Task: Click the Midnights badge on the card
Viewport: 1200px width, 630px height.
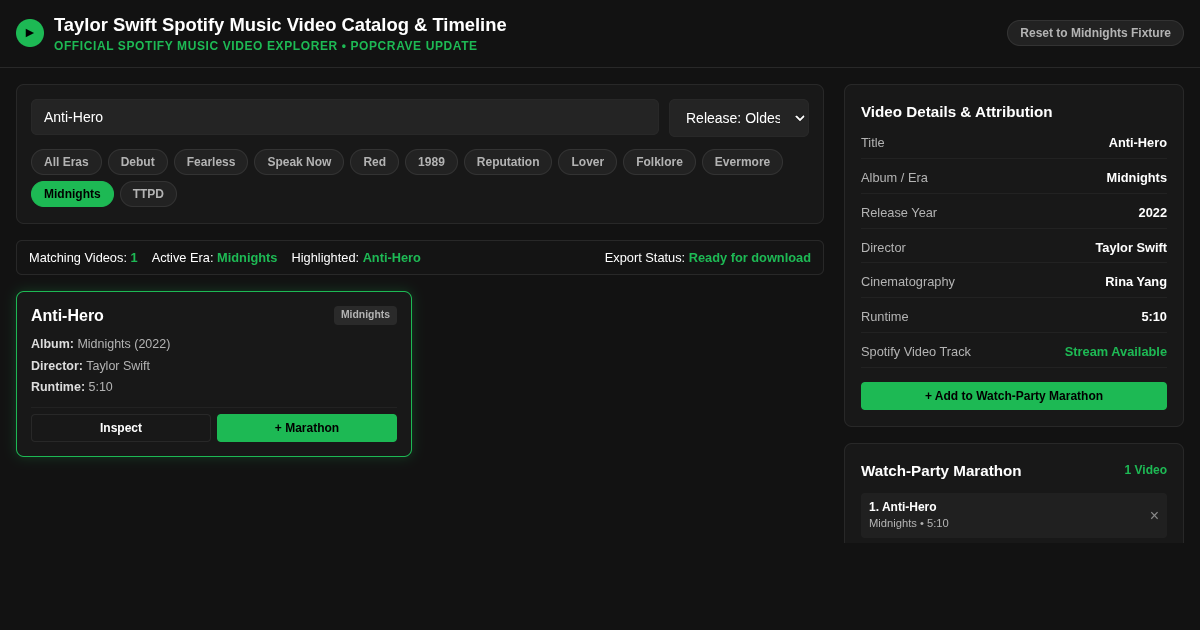Action: point(365,315)
